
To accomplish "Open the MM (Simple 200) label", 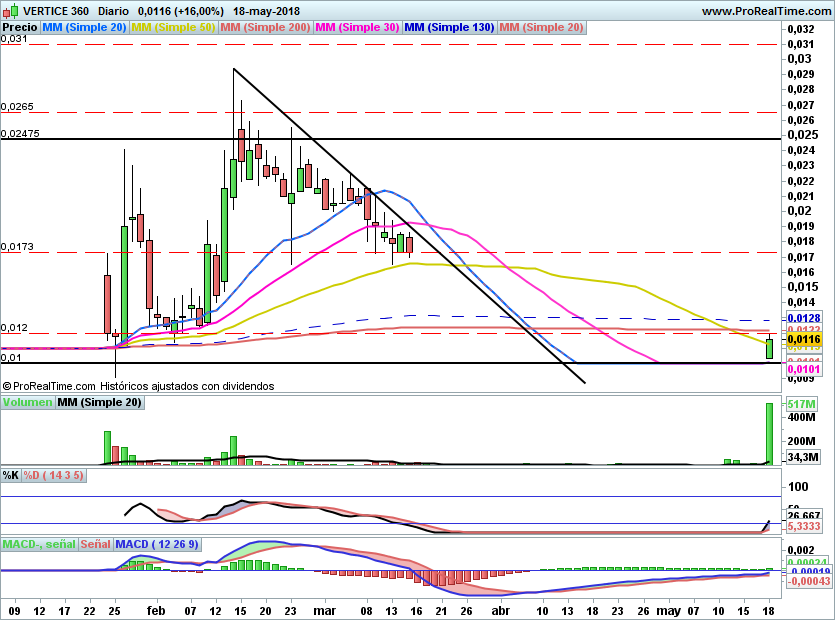I will pyautogui.click(x=265, y=27).
